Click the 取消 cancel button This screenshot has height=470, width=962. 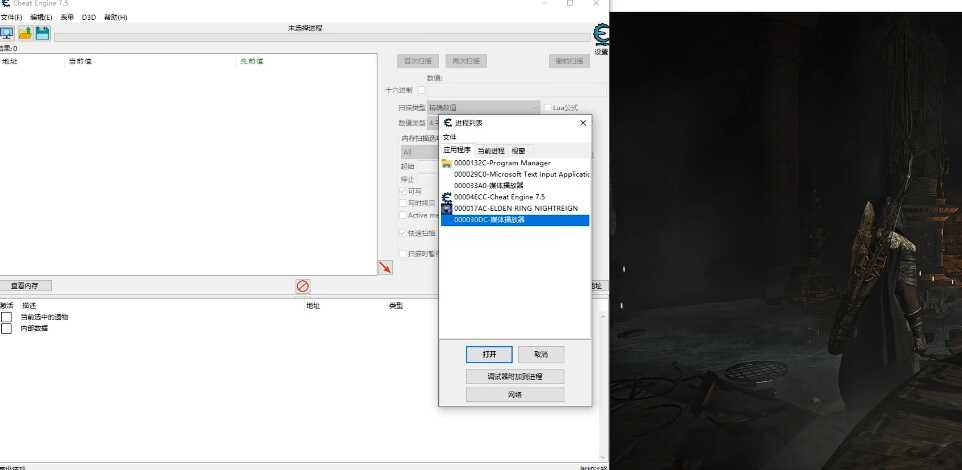pyautogui.click(x=541, y=355)
